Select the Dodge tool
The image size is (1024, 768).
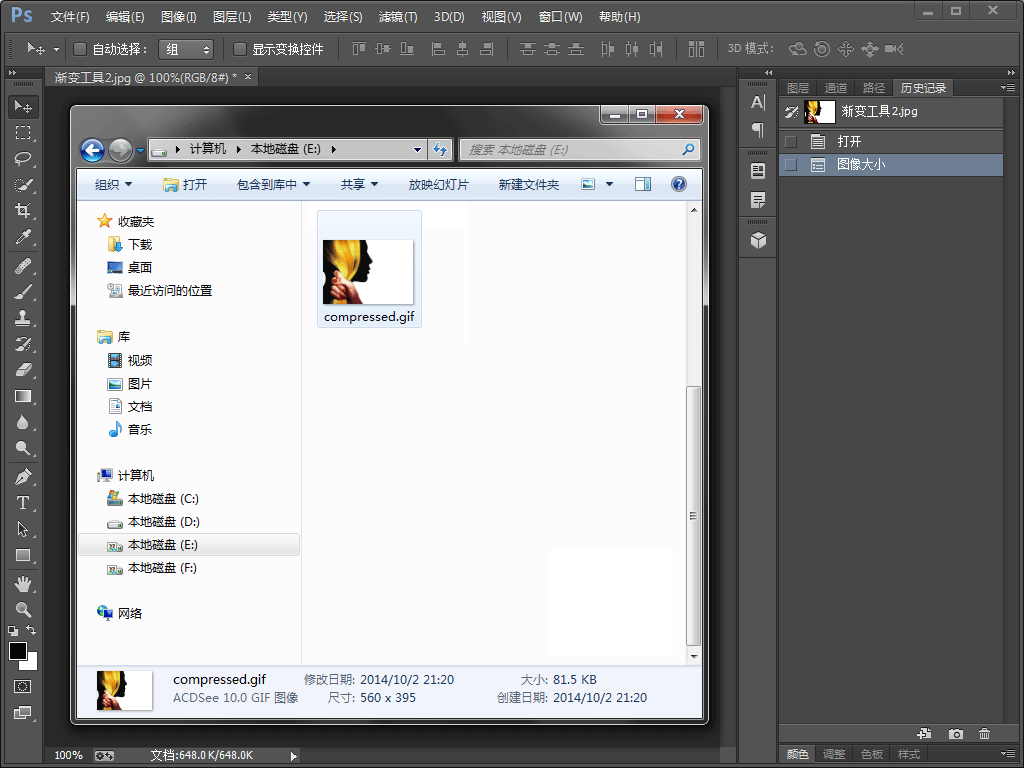(x=23, y=448)
